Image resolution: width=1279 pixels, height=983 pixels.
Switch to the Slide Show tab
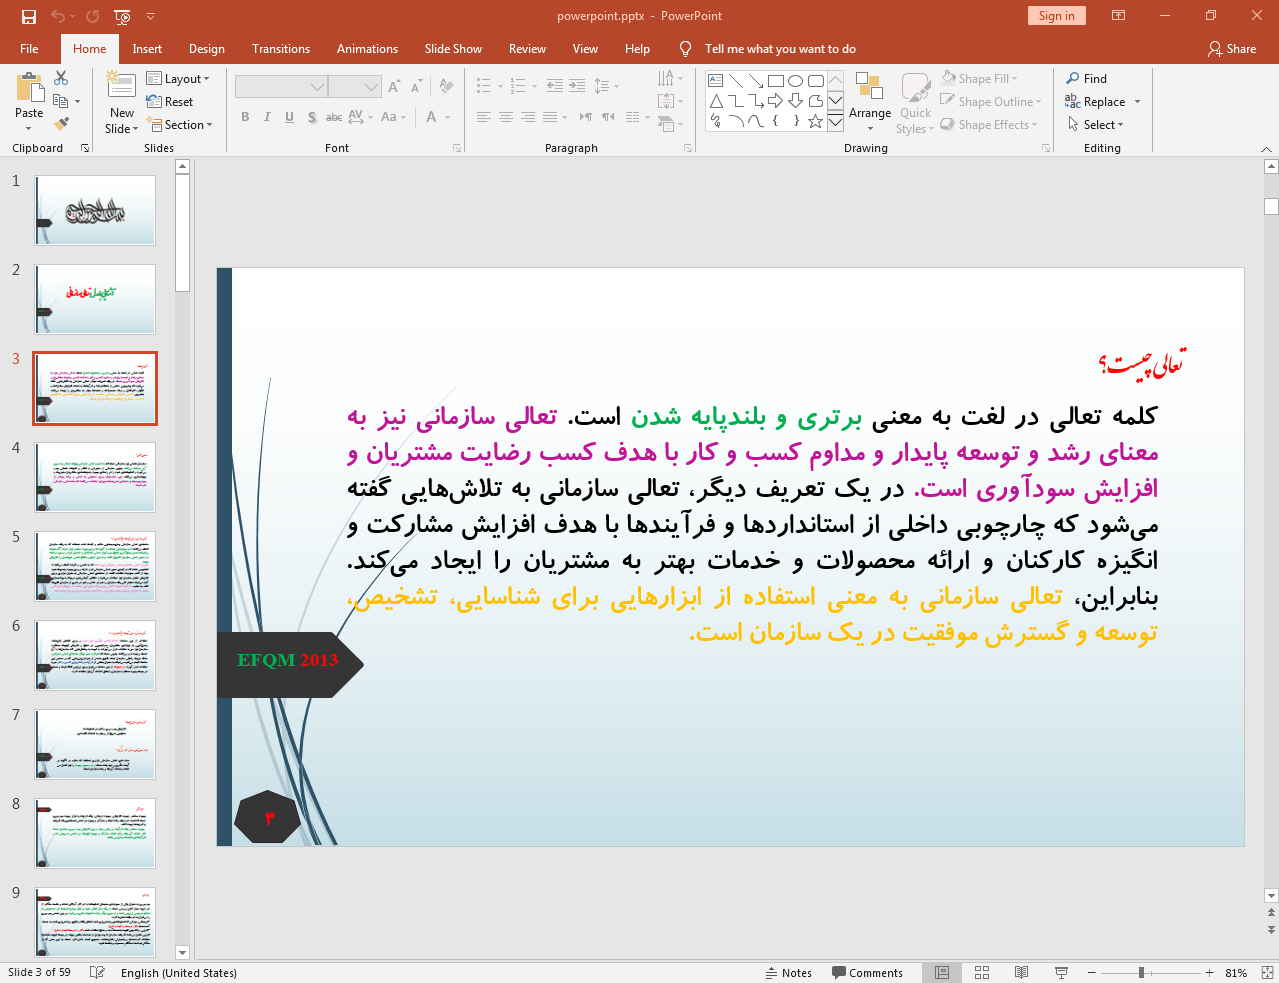[452, 49]
